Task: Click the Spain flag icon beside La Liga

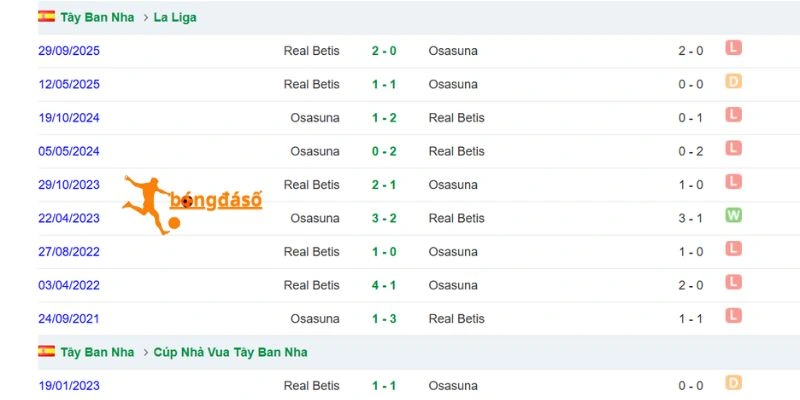Action: (46, 16)
